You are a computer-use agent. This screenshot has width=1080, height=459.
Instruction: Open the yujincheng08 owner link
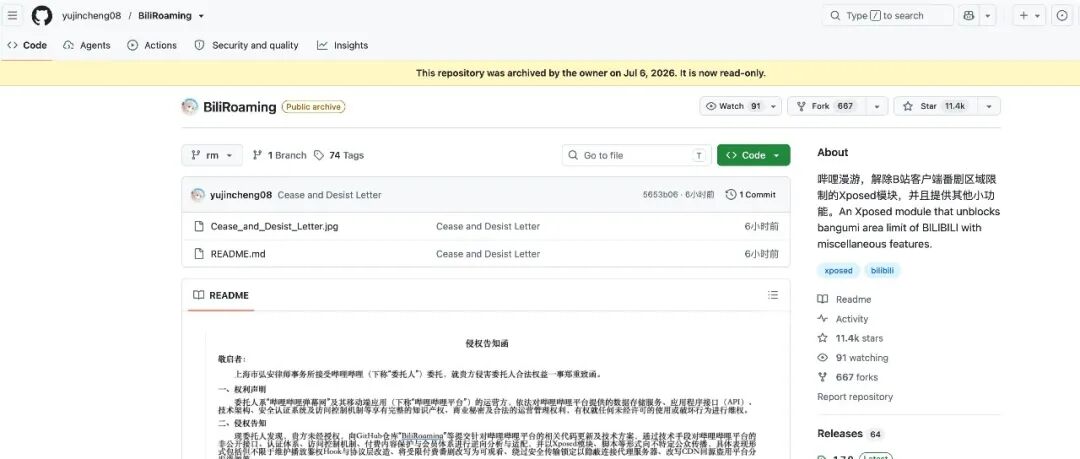(92, 15)
